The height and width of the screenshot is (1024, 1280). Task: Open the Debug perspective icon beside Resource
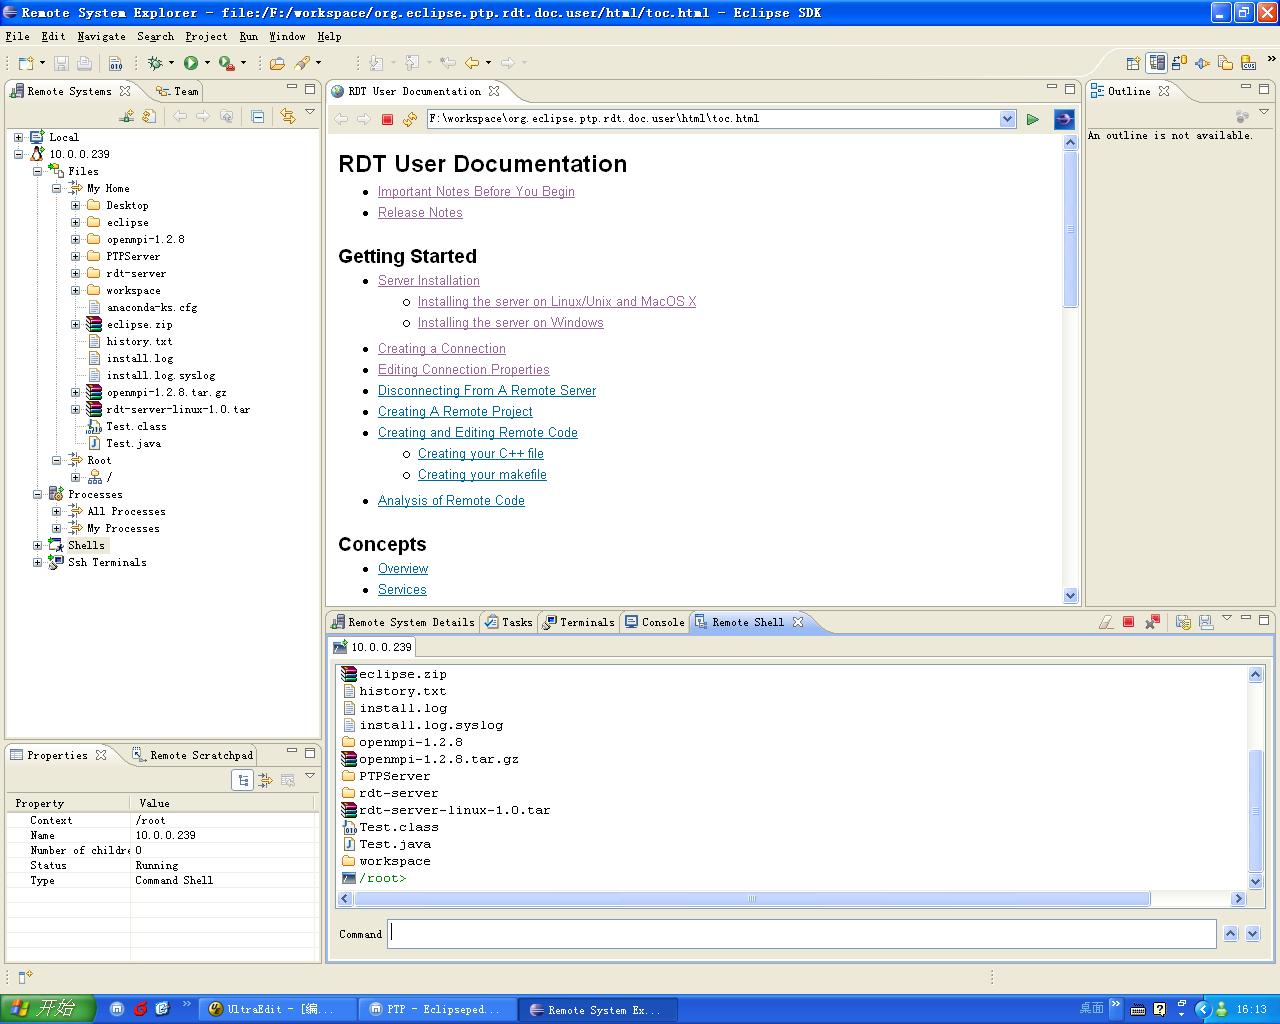pyautogui.click(x=1203, y=63)
